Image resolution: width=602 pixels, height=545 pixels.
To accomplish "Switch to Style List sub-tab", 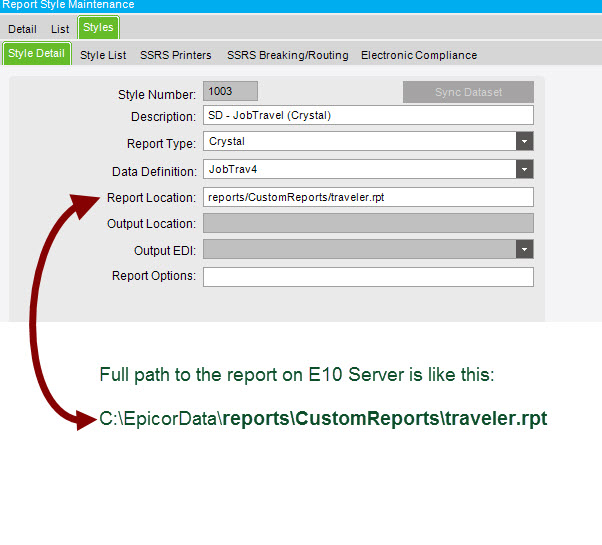I will (103, 55).
